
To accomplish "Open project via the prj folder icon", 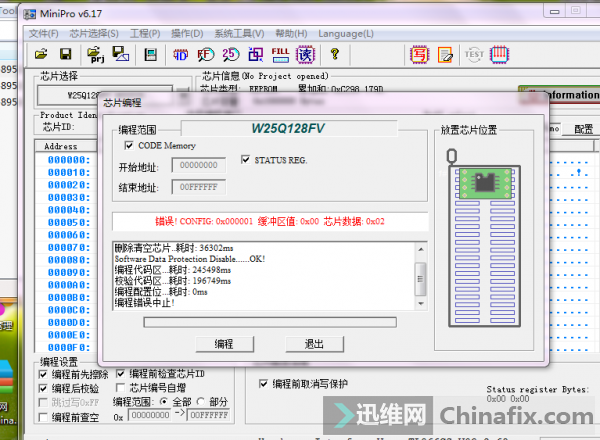I will point(96,54).
